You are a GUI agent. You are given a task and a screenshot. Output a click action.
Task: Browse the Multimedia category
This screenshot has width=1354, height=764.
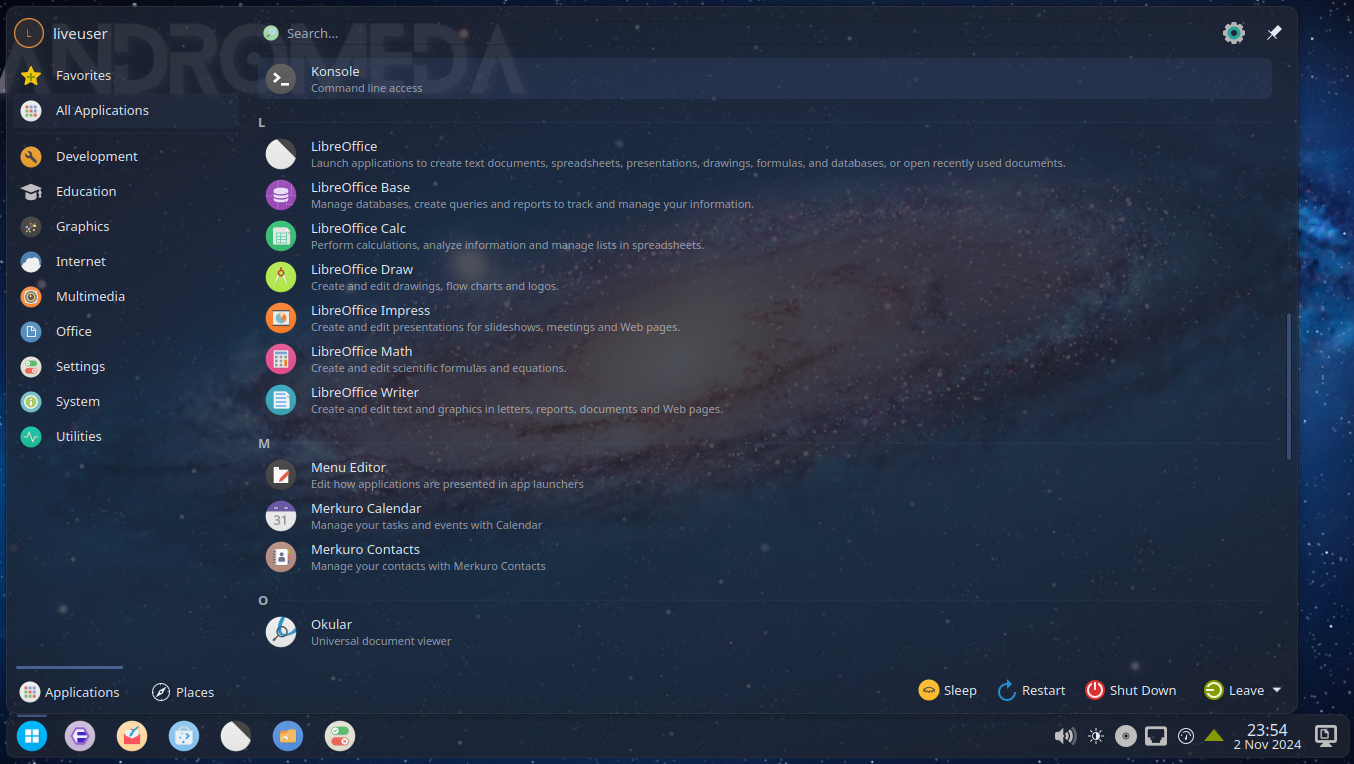point(127,296)
